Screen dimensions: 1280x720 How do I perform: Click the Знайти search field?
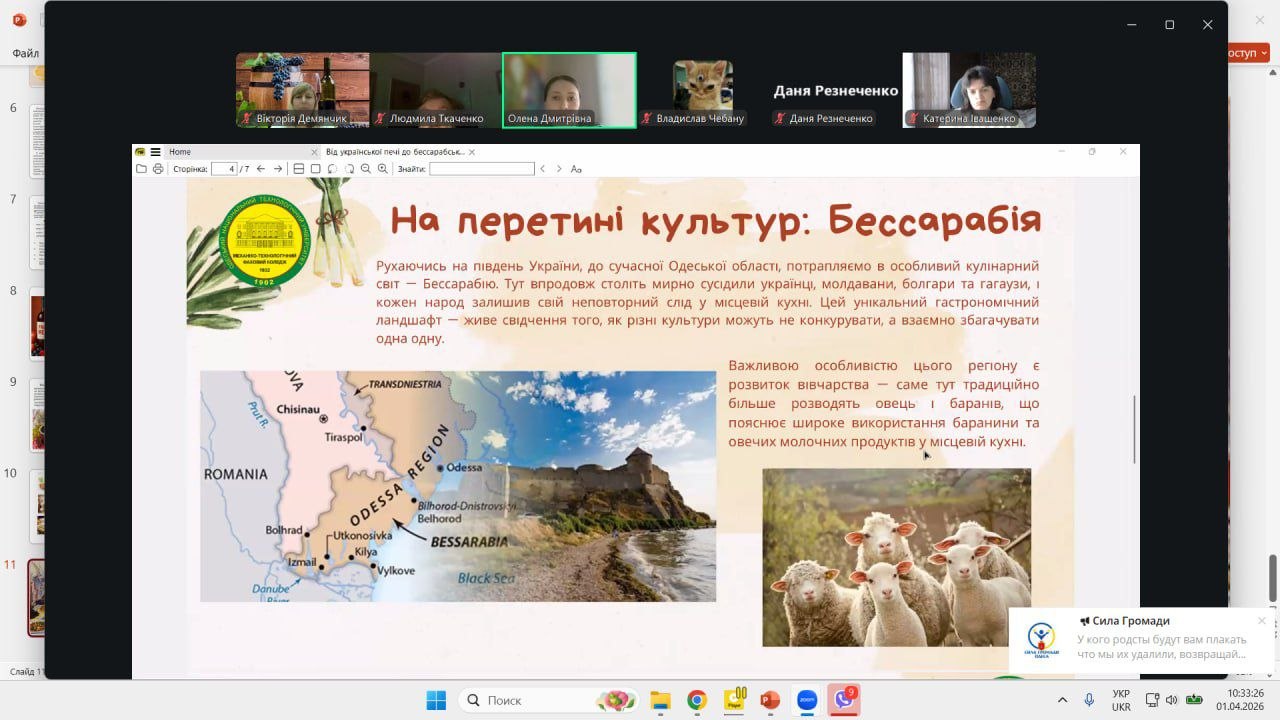click(x=481, y=169)
